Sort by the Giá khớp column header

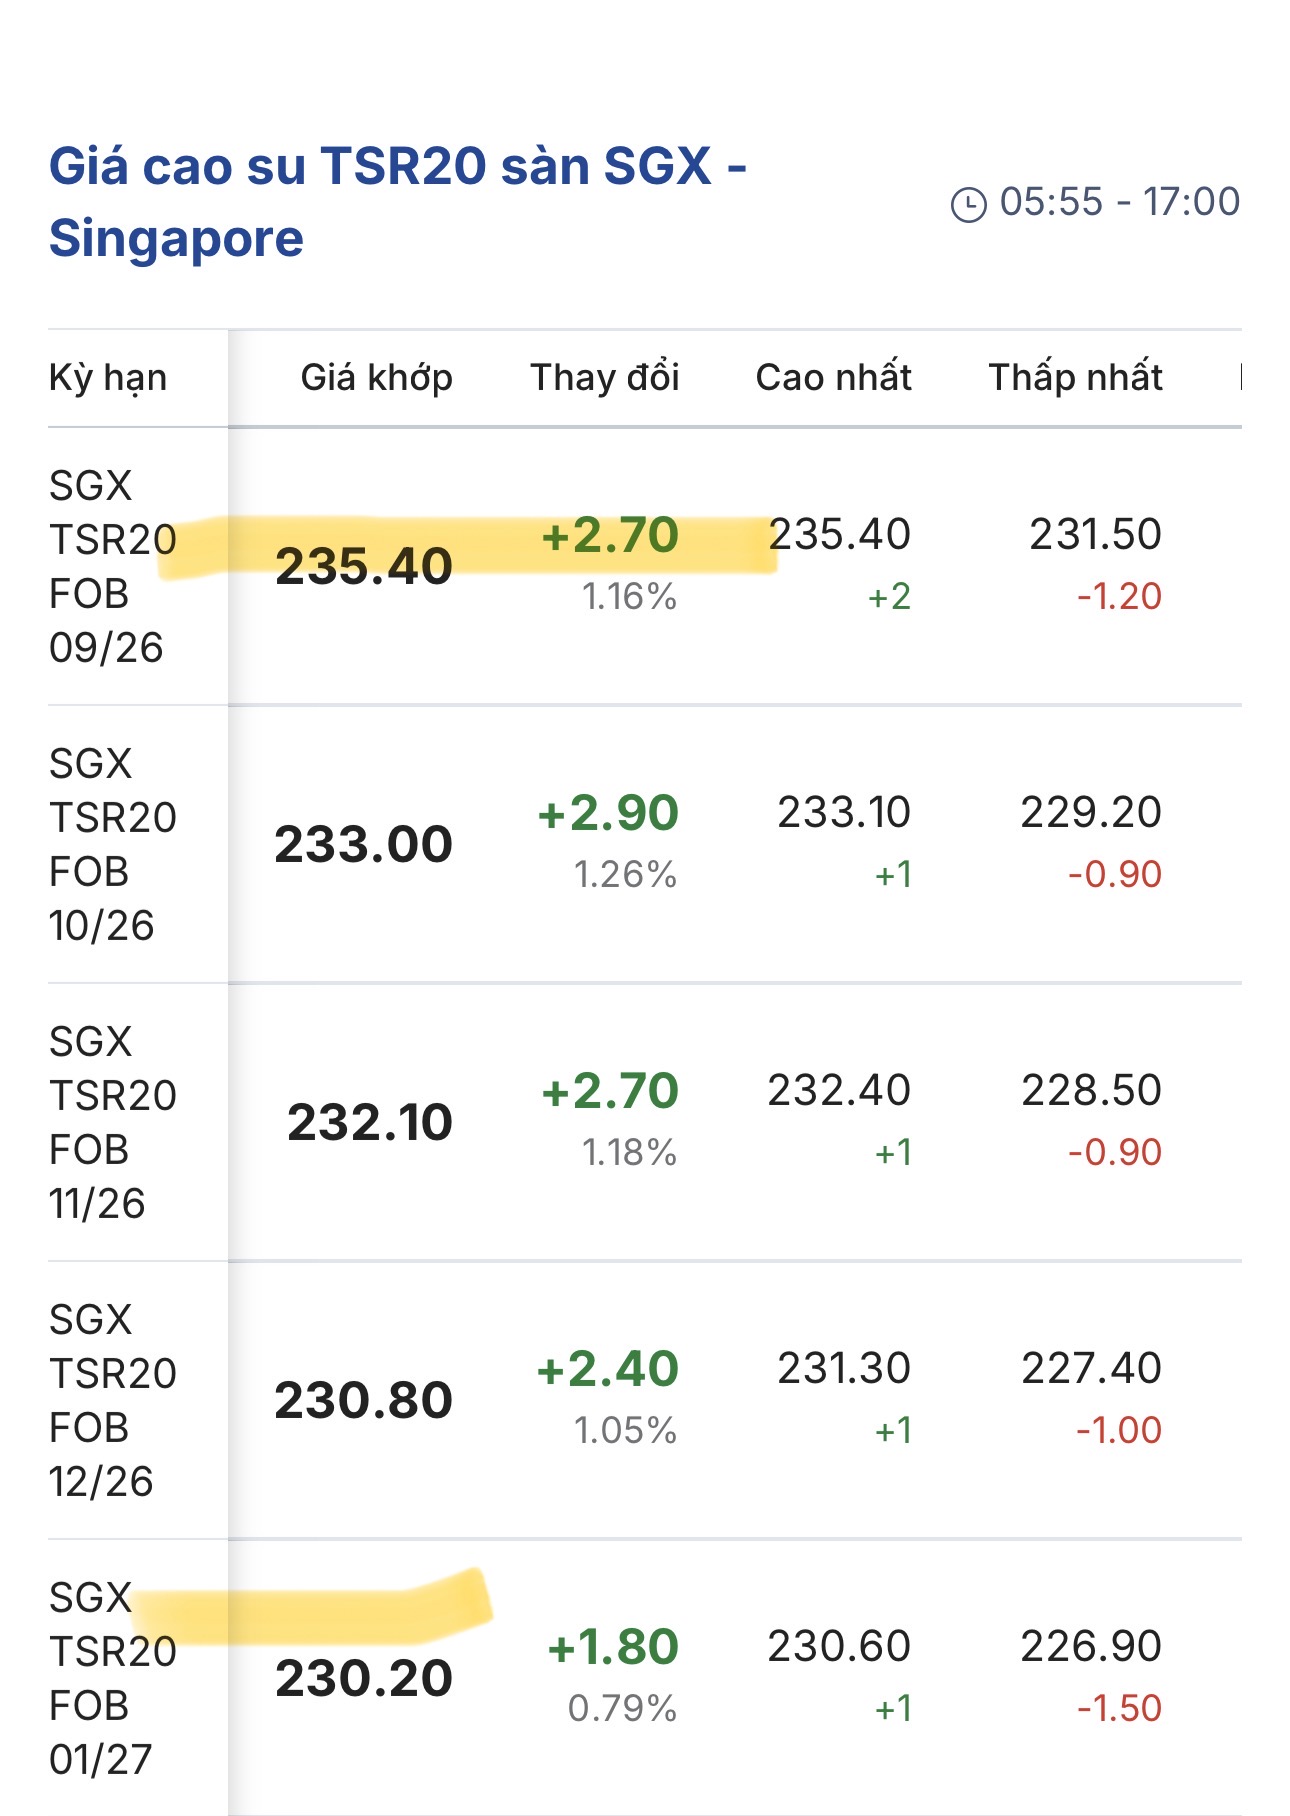click(377, 378)
